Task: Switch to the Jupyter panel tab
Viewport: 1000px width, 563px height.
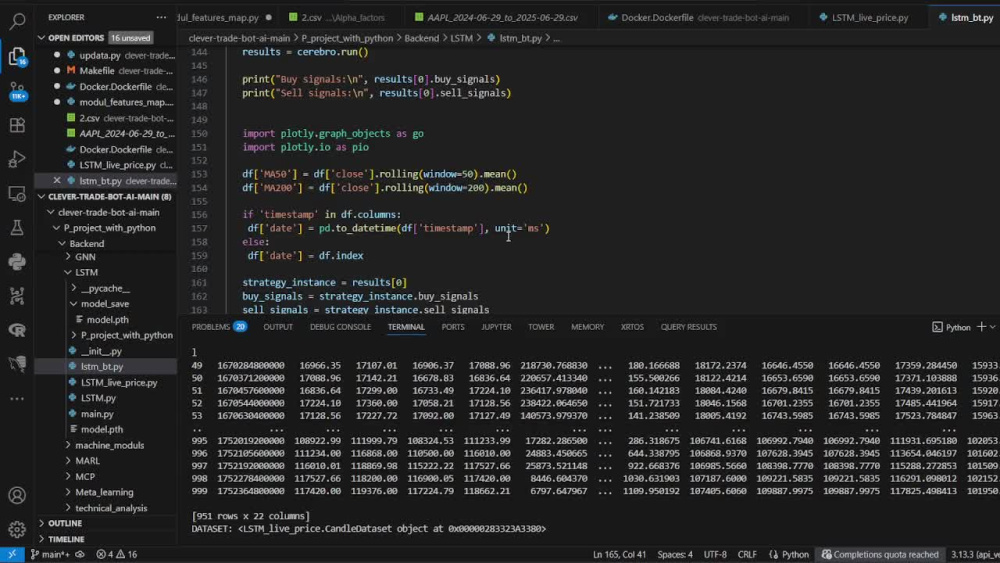Action: click(x=496, y=327)
